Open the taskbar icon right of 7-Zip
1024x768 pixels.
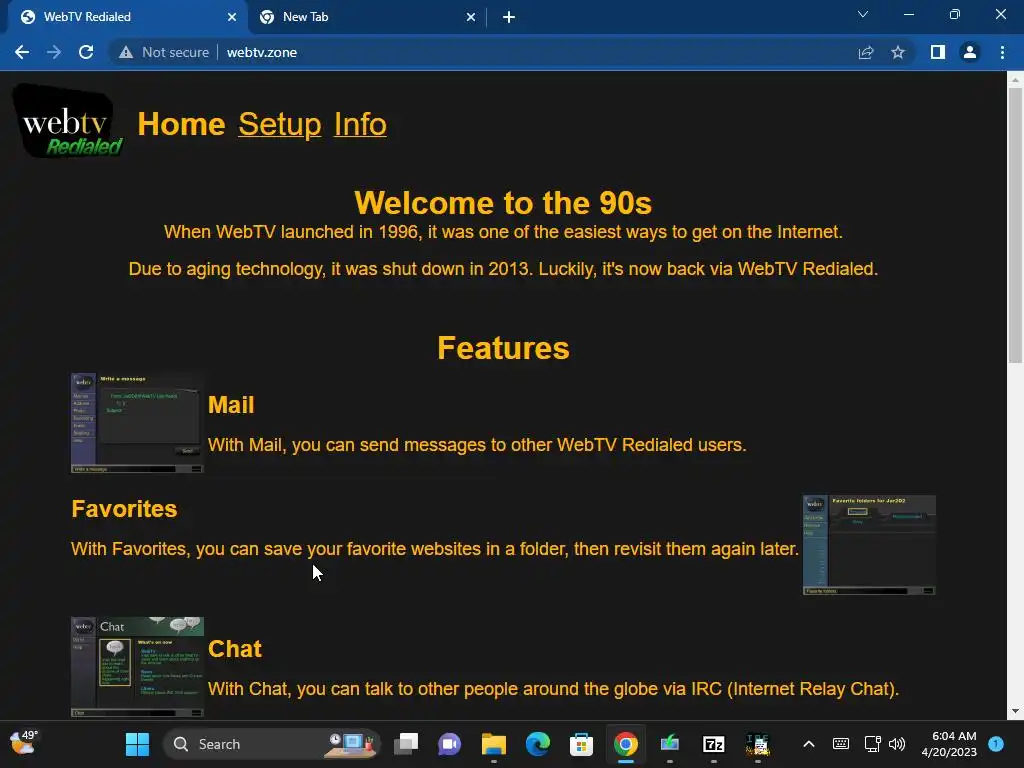[758, 744]
